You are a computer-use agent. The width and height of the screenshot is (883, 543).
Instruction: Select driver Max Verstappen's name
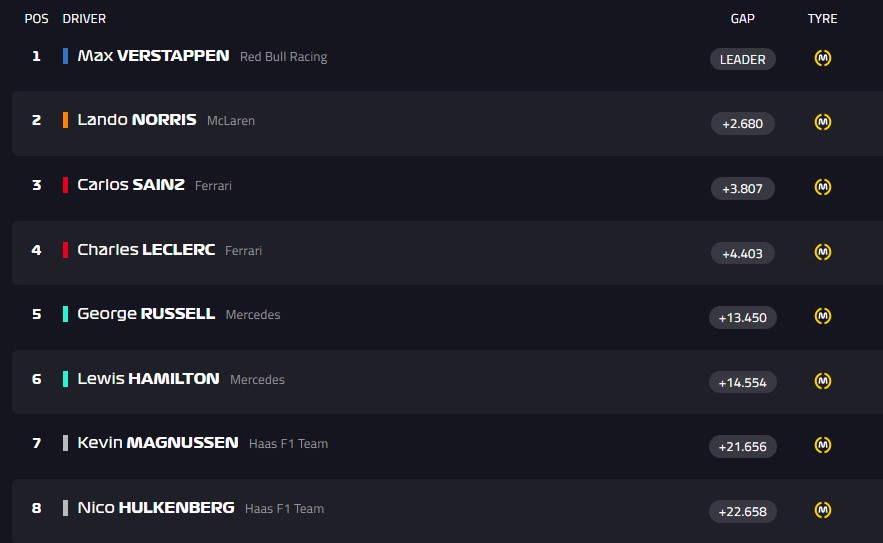pos(153,56)
